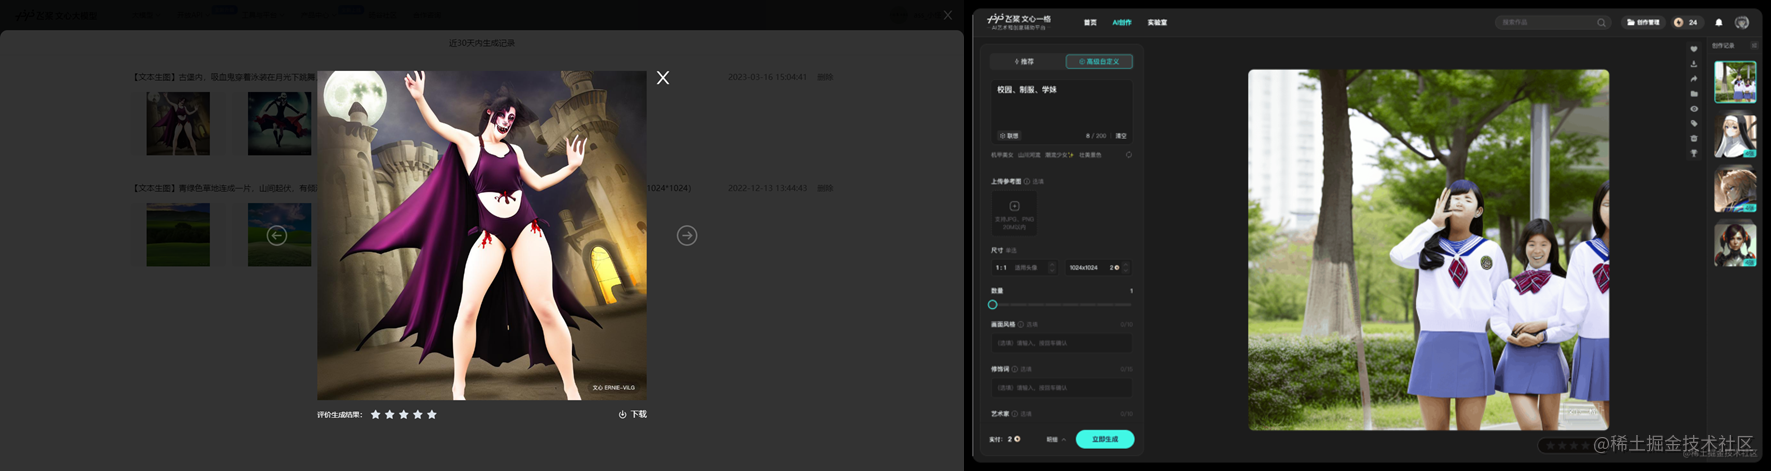Open 创作管理 folder button
1771x471 pixels.
tap(1643, 22)
